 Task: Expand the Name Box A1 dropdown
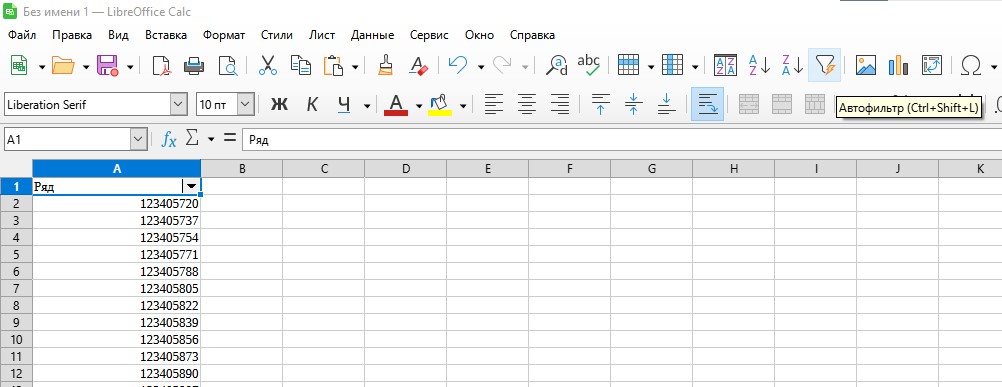coord(139,139)
